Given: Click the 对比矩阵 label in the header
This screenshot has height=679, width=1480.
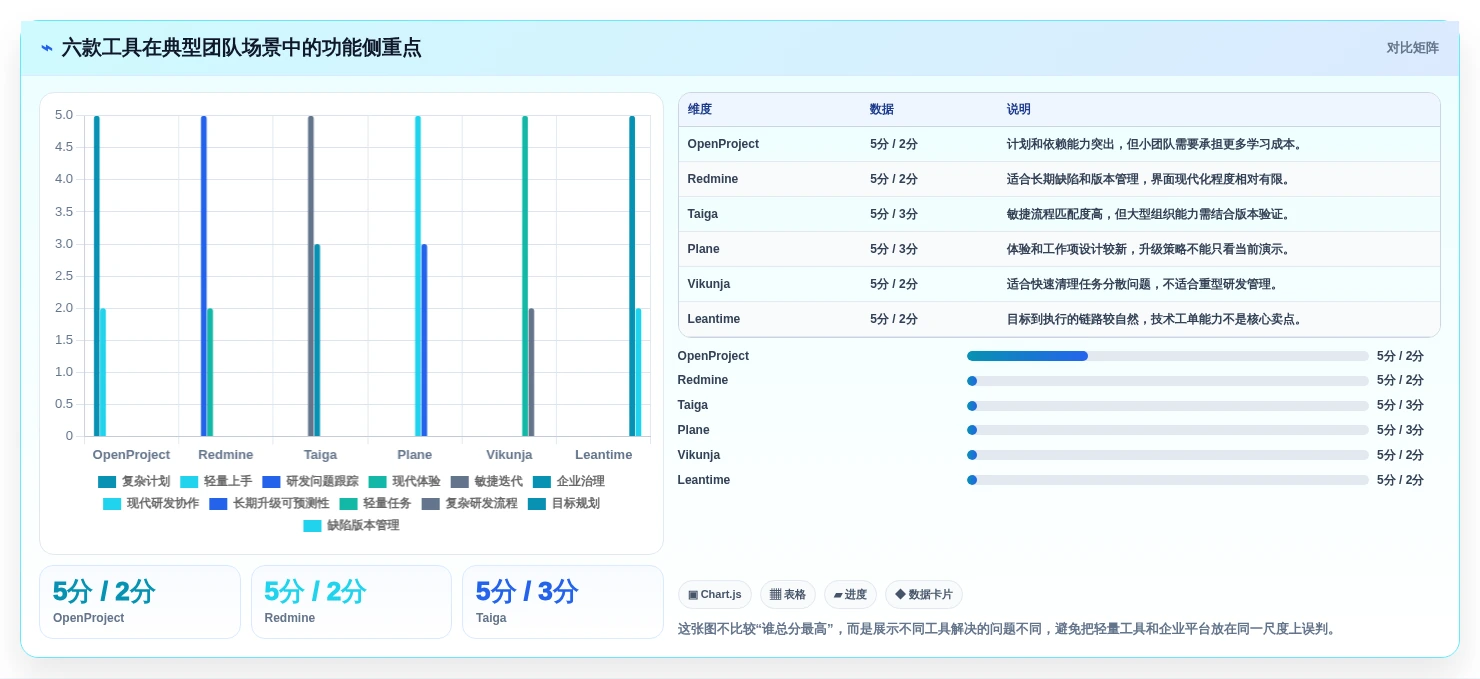Looking at the screenshot, I should pos(1412,48).
